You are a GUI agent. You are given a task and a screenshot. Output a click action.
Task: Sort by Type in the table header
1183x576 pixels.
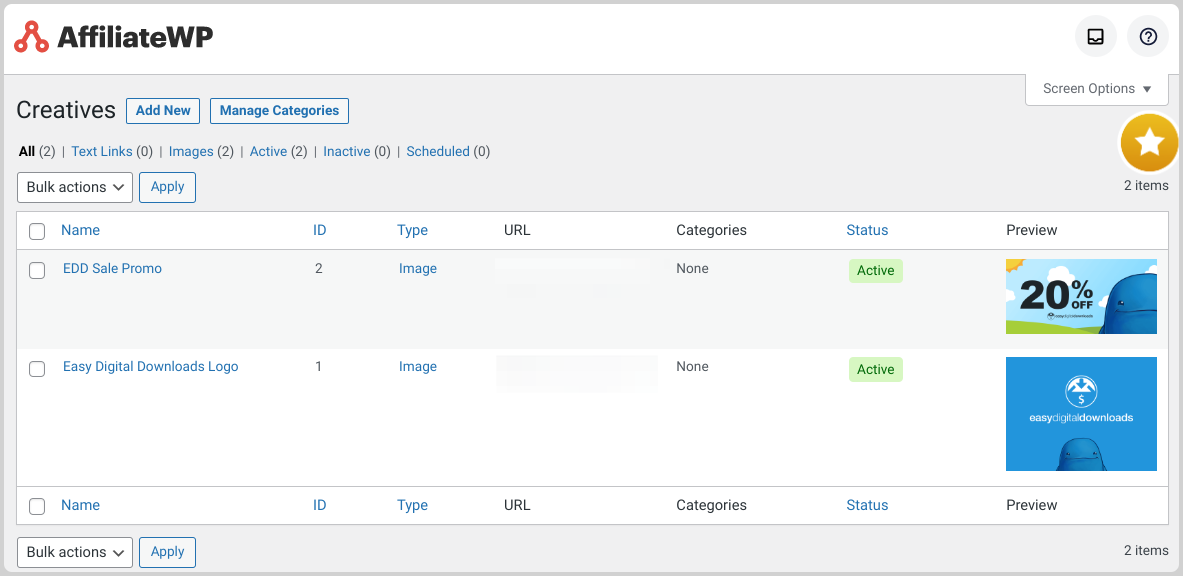click(x=413, y=230)
